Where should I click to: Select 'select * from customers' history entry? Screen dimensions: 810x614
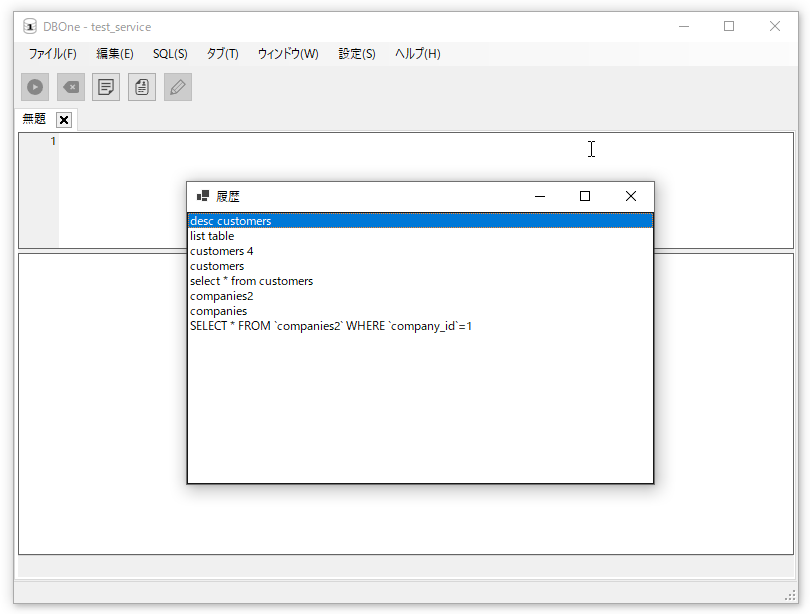[x=251, y=281]
